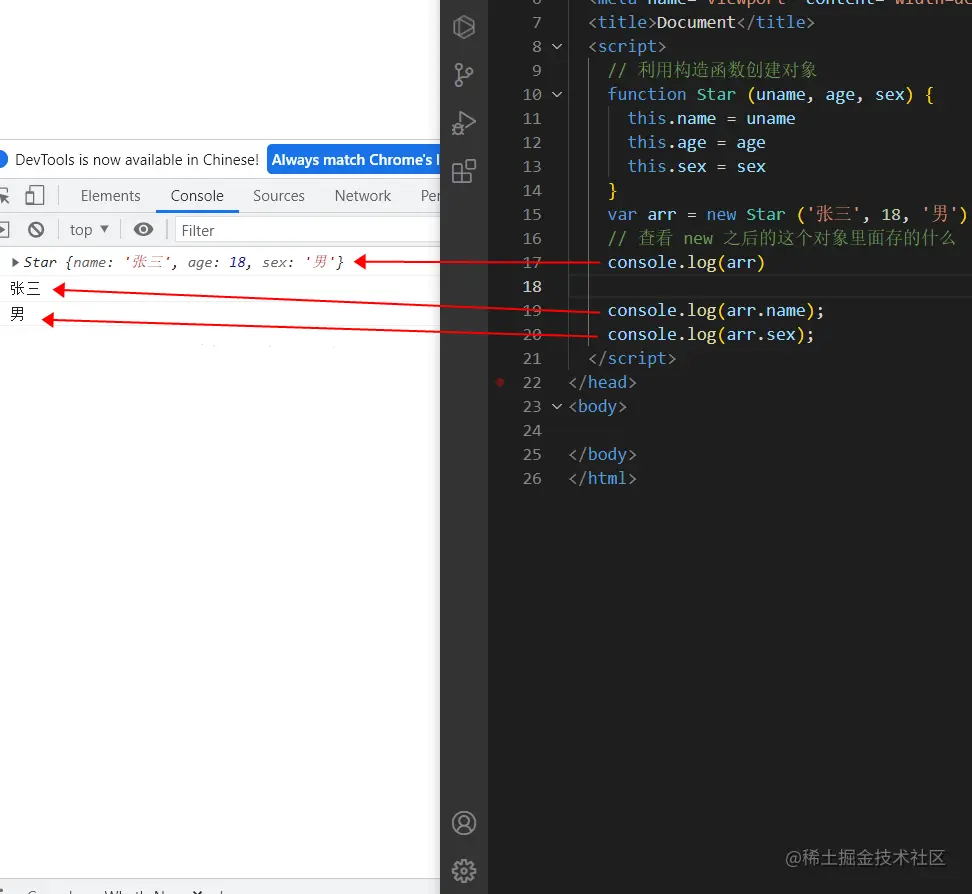Expand the logged Star object in console
972x894 pixels.
pyautogui.click(x=15, y=262)
